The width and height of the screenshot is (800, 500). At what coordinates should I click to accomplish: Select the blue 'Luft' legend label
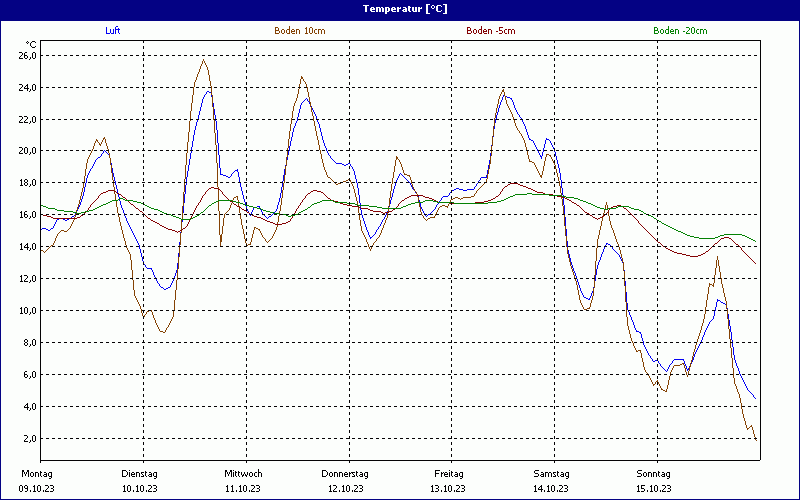[x=113, y=31]
